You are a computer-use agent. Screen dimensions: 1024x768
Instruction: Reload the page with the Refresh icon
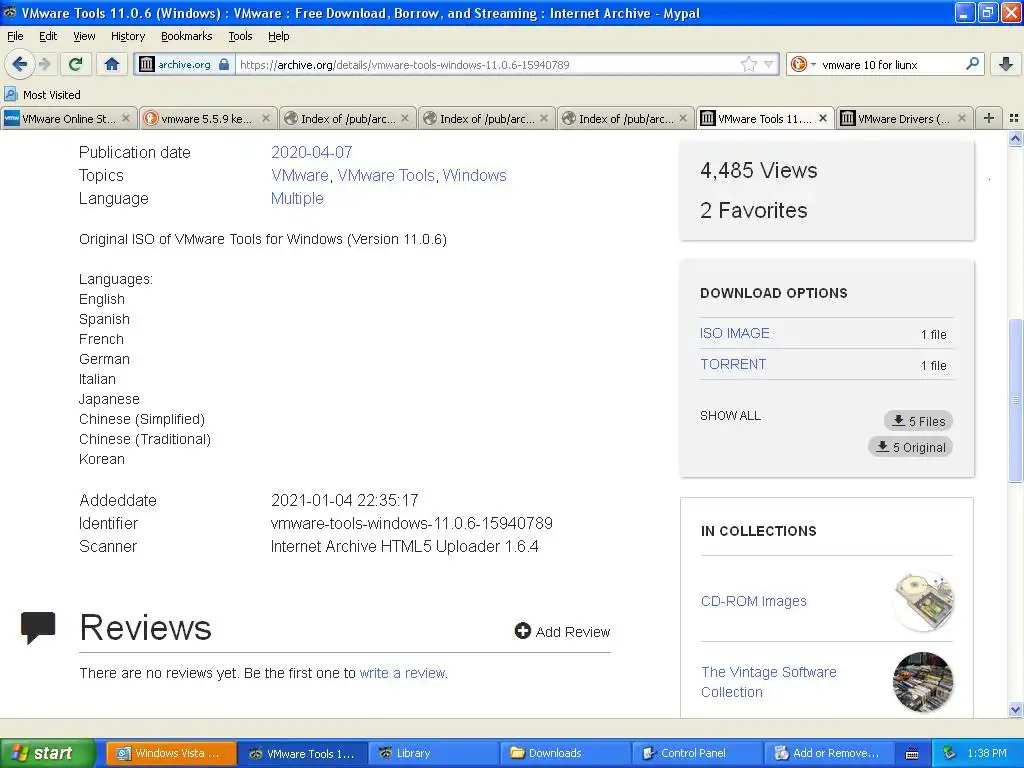pos(76,64)
